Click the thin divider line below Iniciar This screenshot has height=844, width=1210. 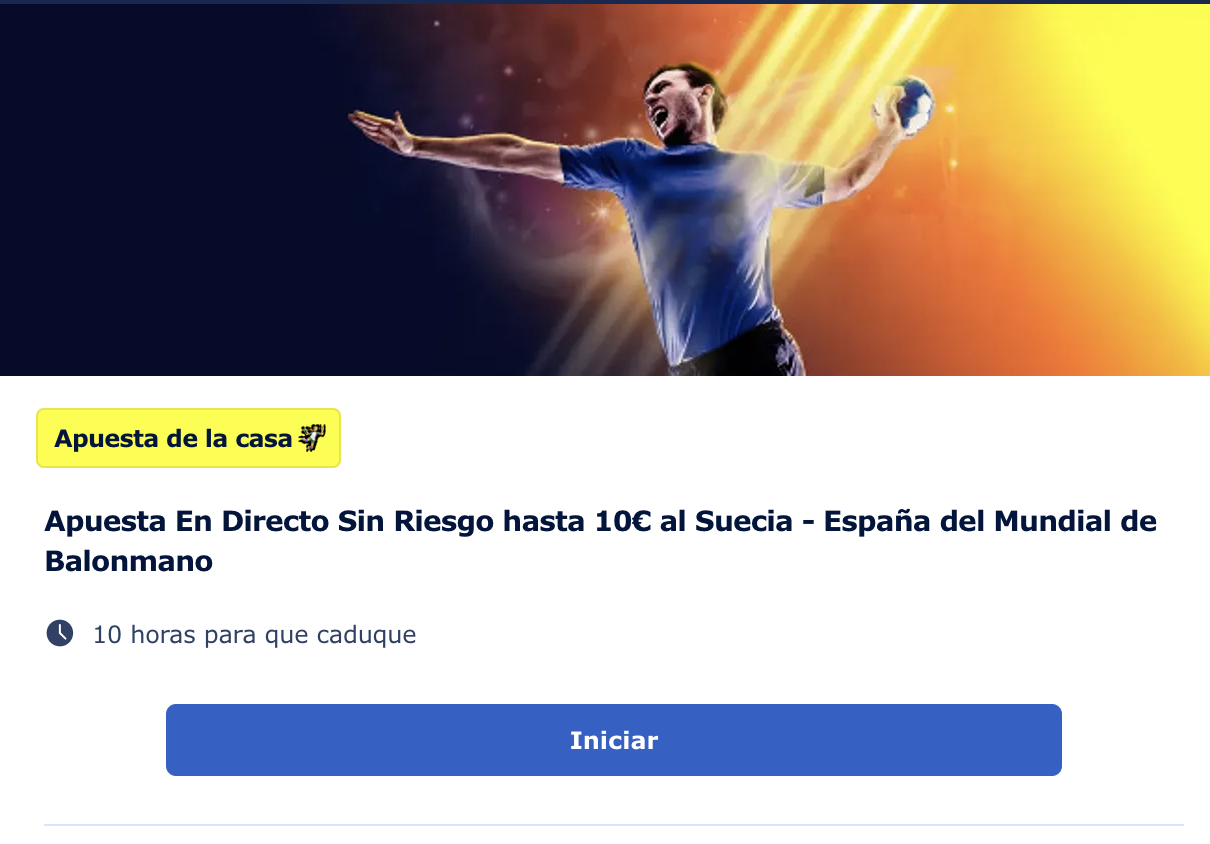pyautogui.click(x=613, y=825)
